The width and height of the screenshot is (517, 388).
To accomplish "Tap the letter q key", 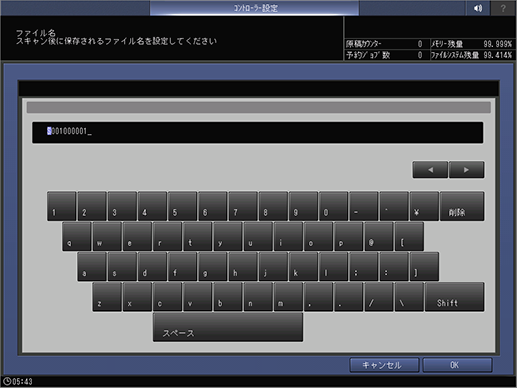I will coord(77,236).
